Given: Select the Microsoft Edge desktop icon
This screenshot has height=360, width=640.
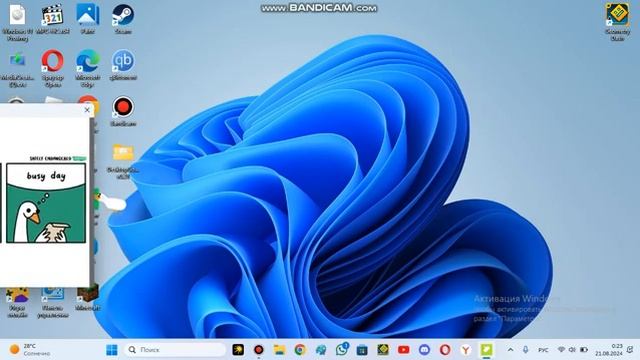Looking at the screenshot, I should pos(88,68).
